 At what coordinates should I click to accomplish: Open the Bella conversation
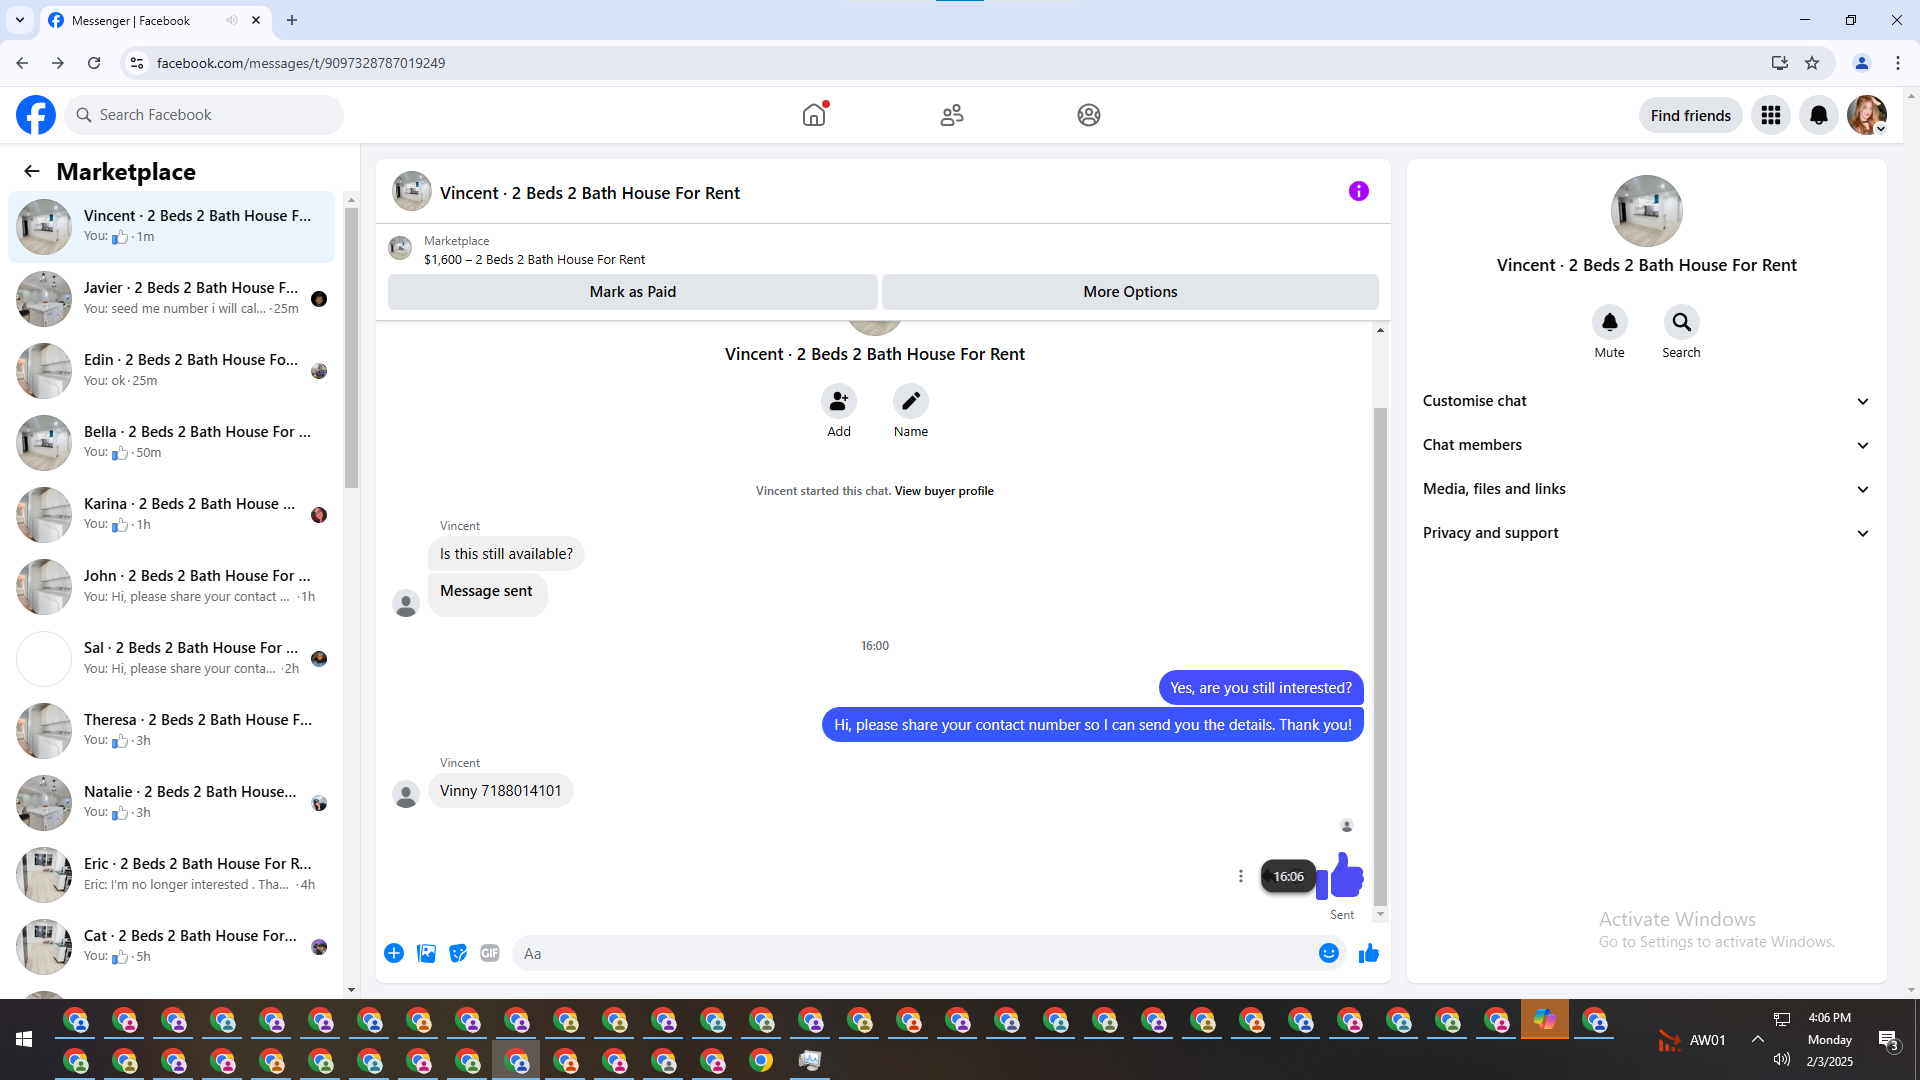click(172, 443)
